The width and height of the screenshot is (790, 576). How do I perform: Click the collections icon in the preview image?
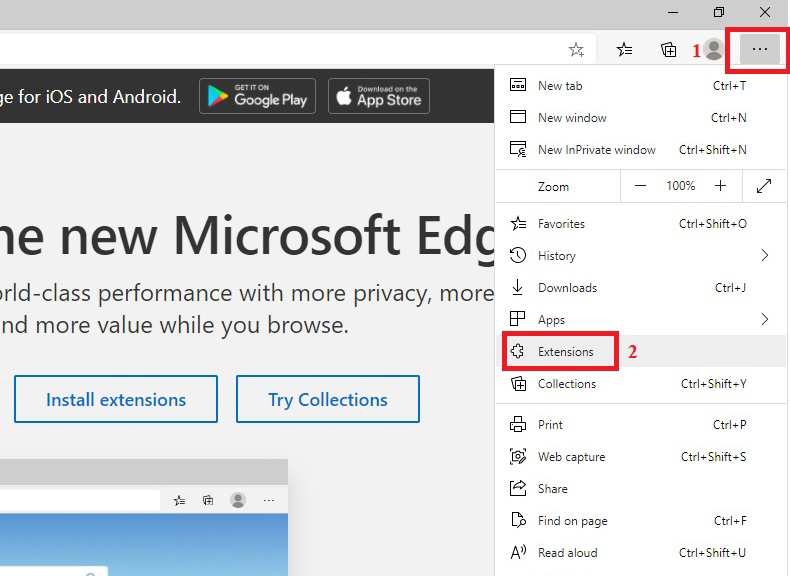(x=208, y=500)
